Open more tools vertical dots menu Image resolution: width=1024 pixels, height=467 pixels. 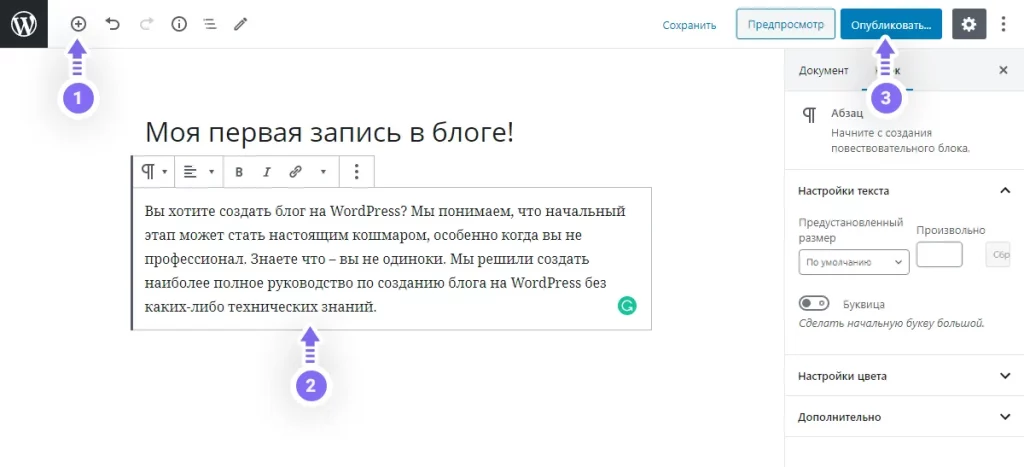point(1004,24)
